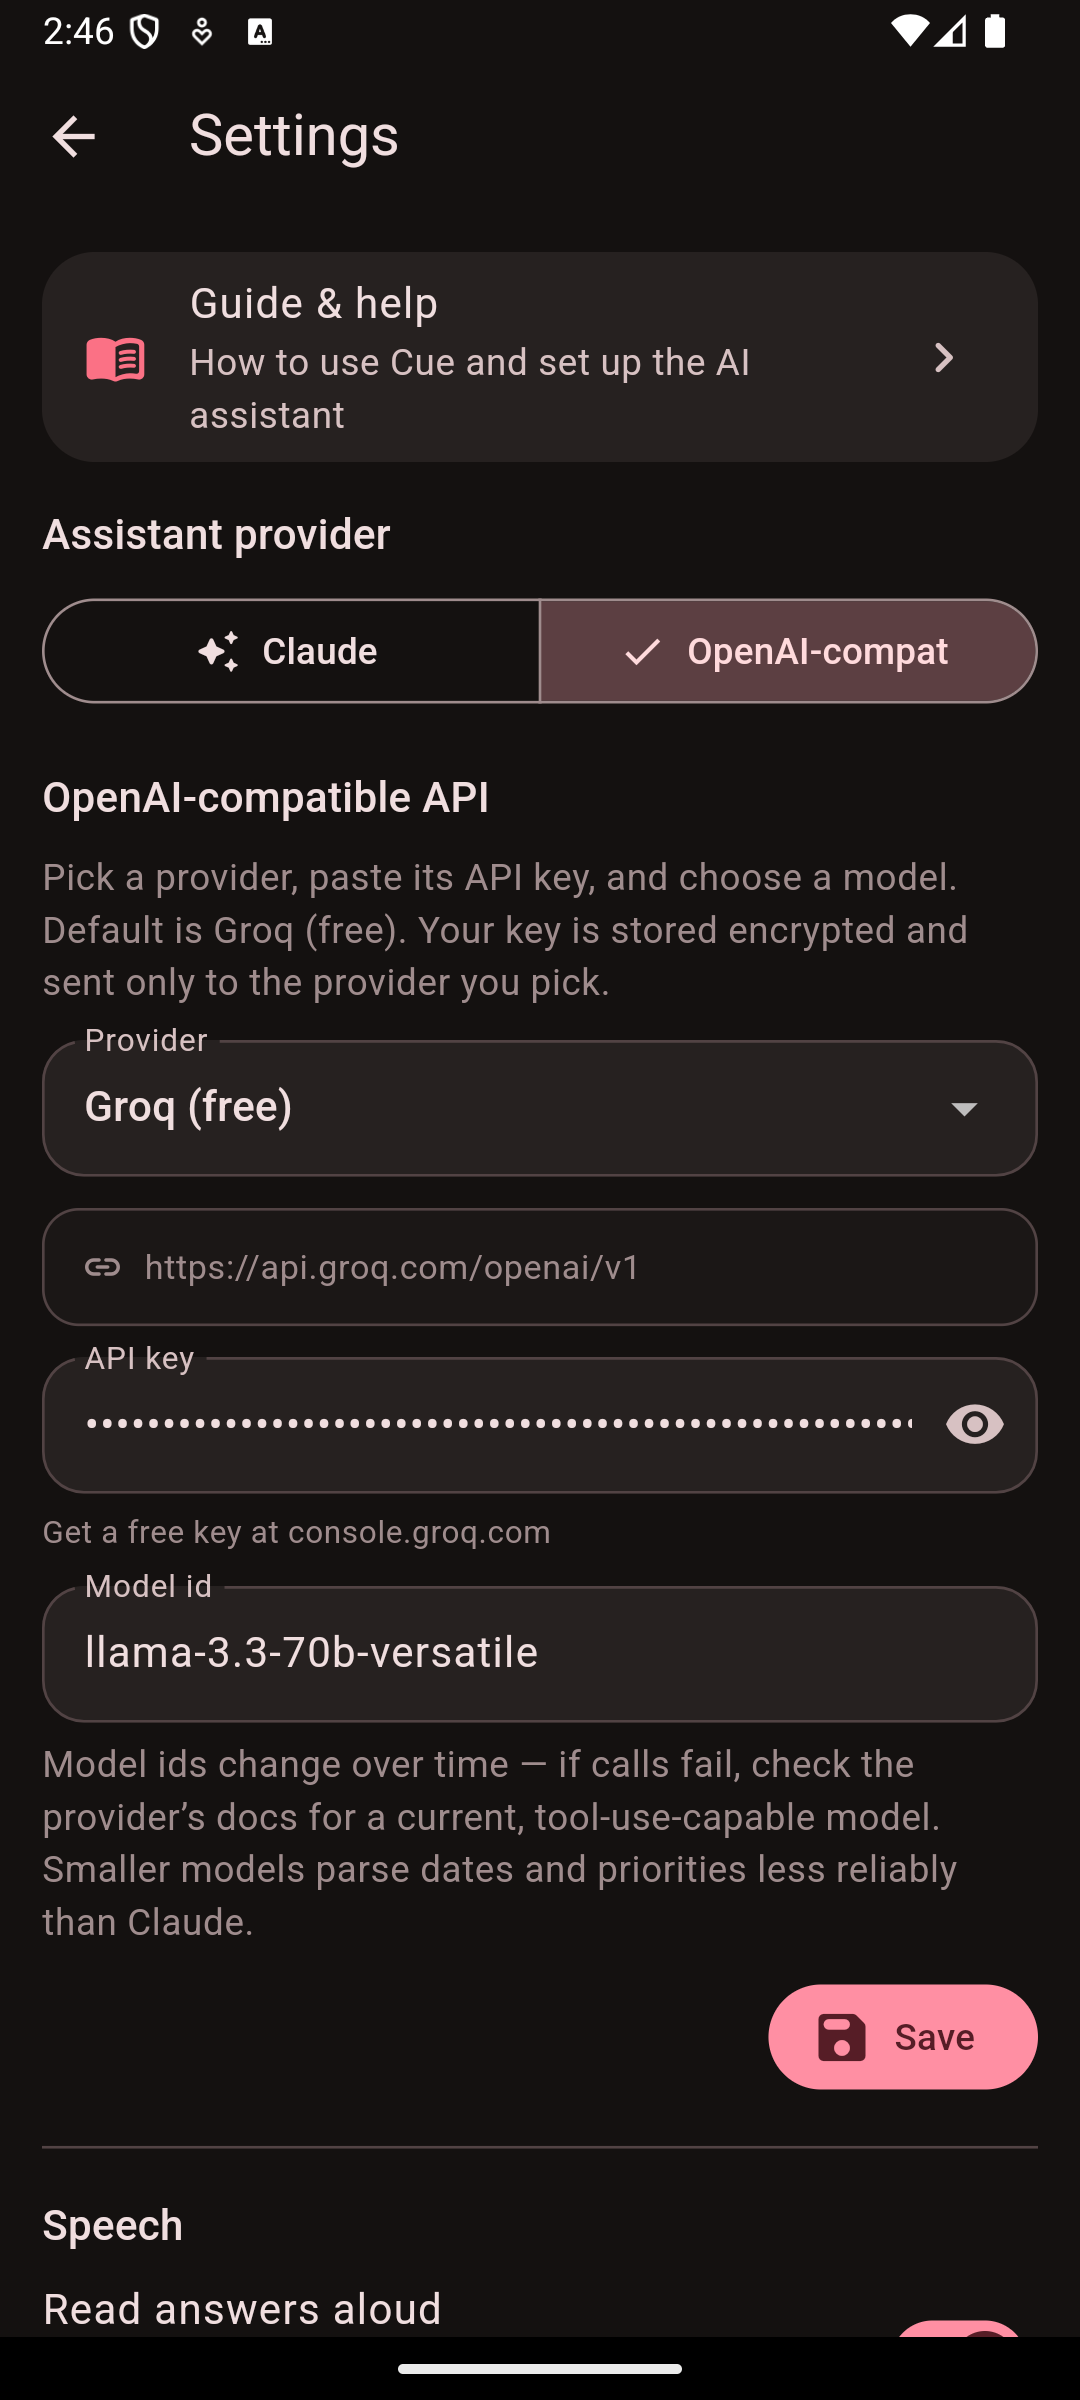Tap the Guide & help book icon
The height and width of the screenshot is (2400, 1080).
pos(116,358)
